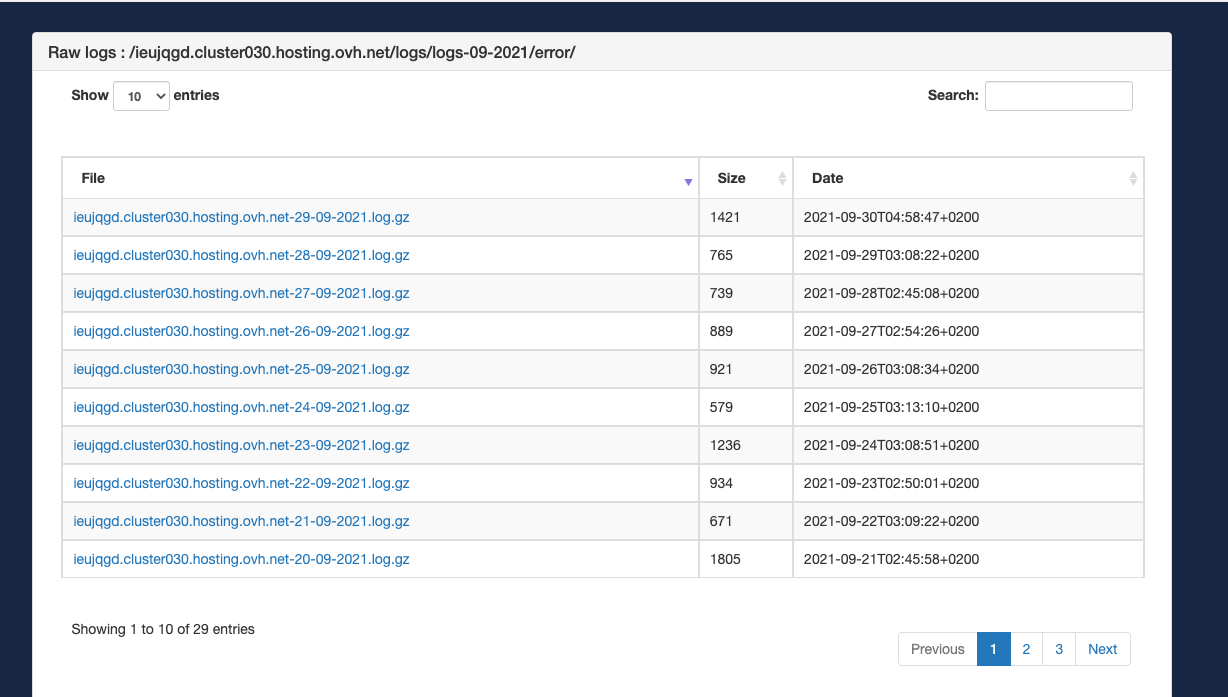The image size is (1228, 697).
Task: Open the 27-09-2021 log.gz link
Action: (x=241, y=293)
